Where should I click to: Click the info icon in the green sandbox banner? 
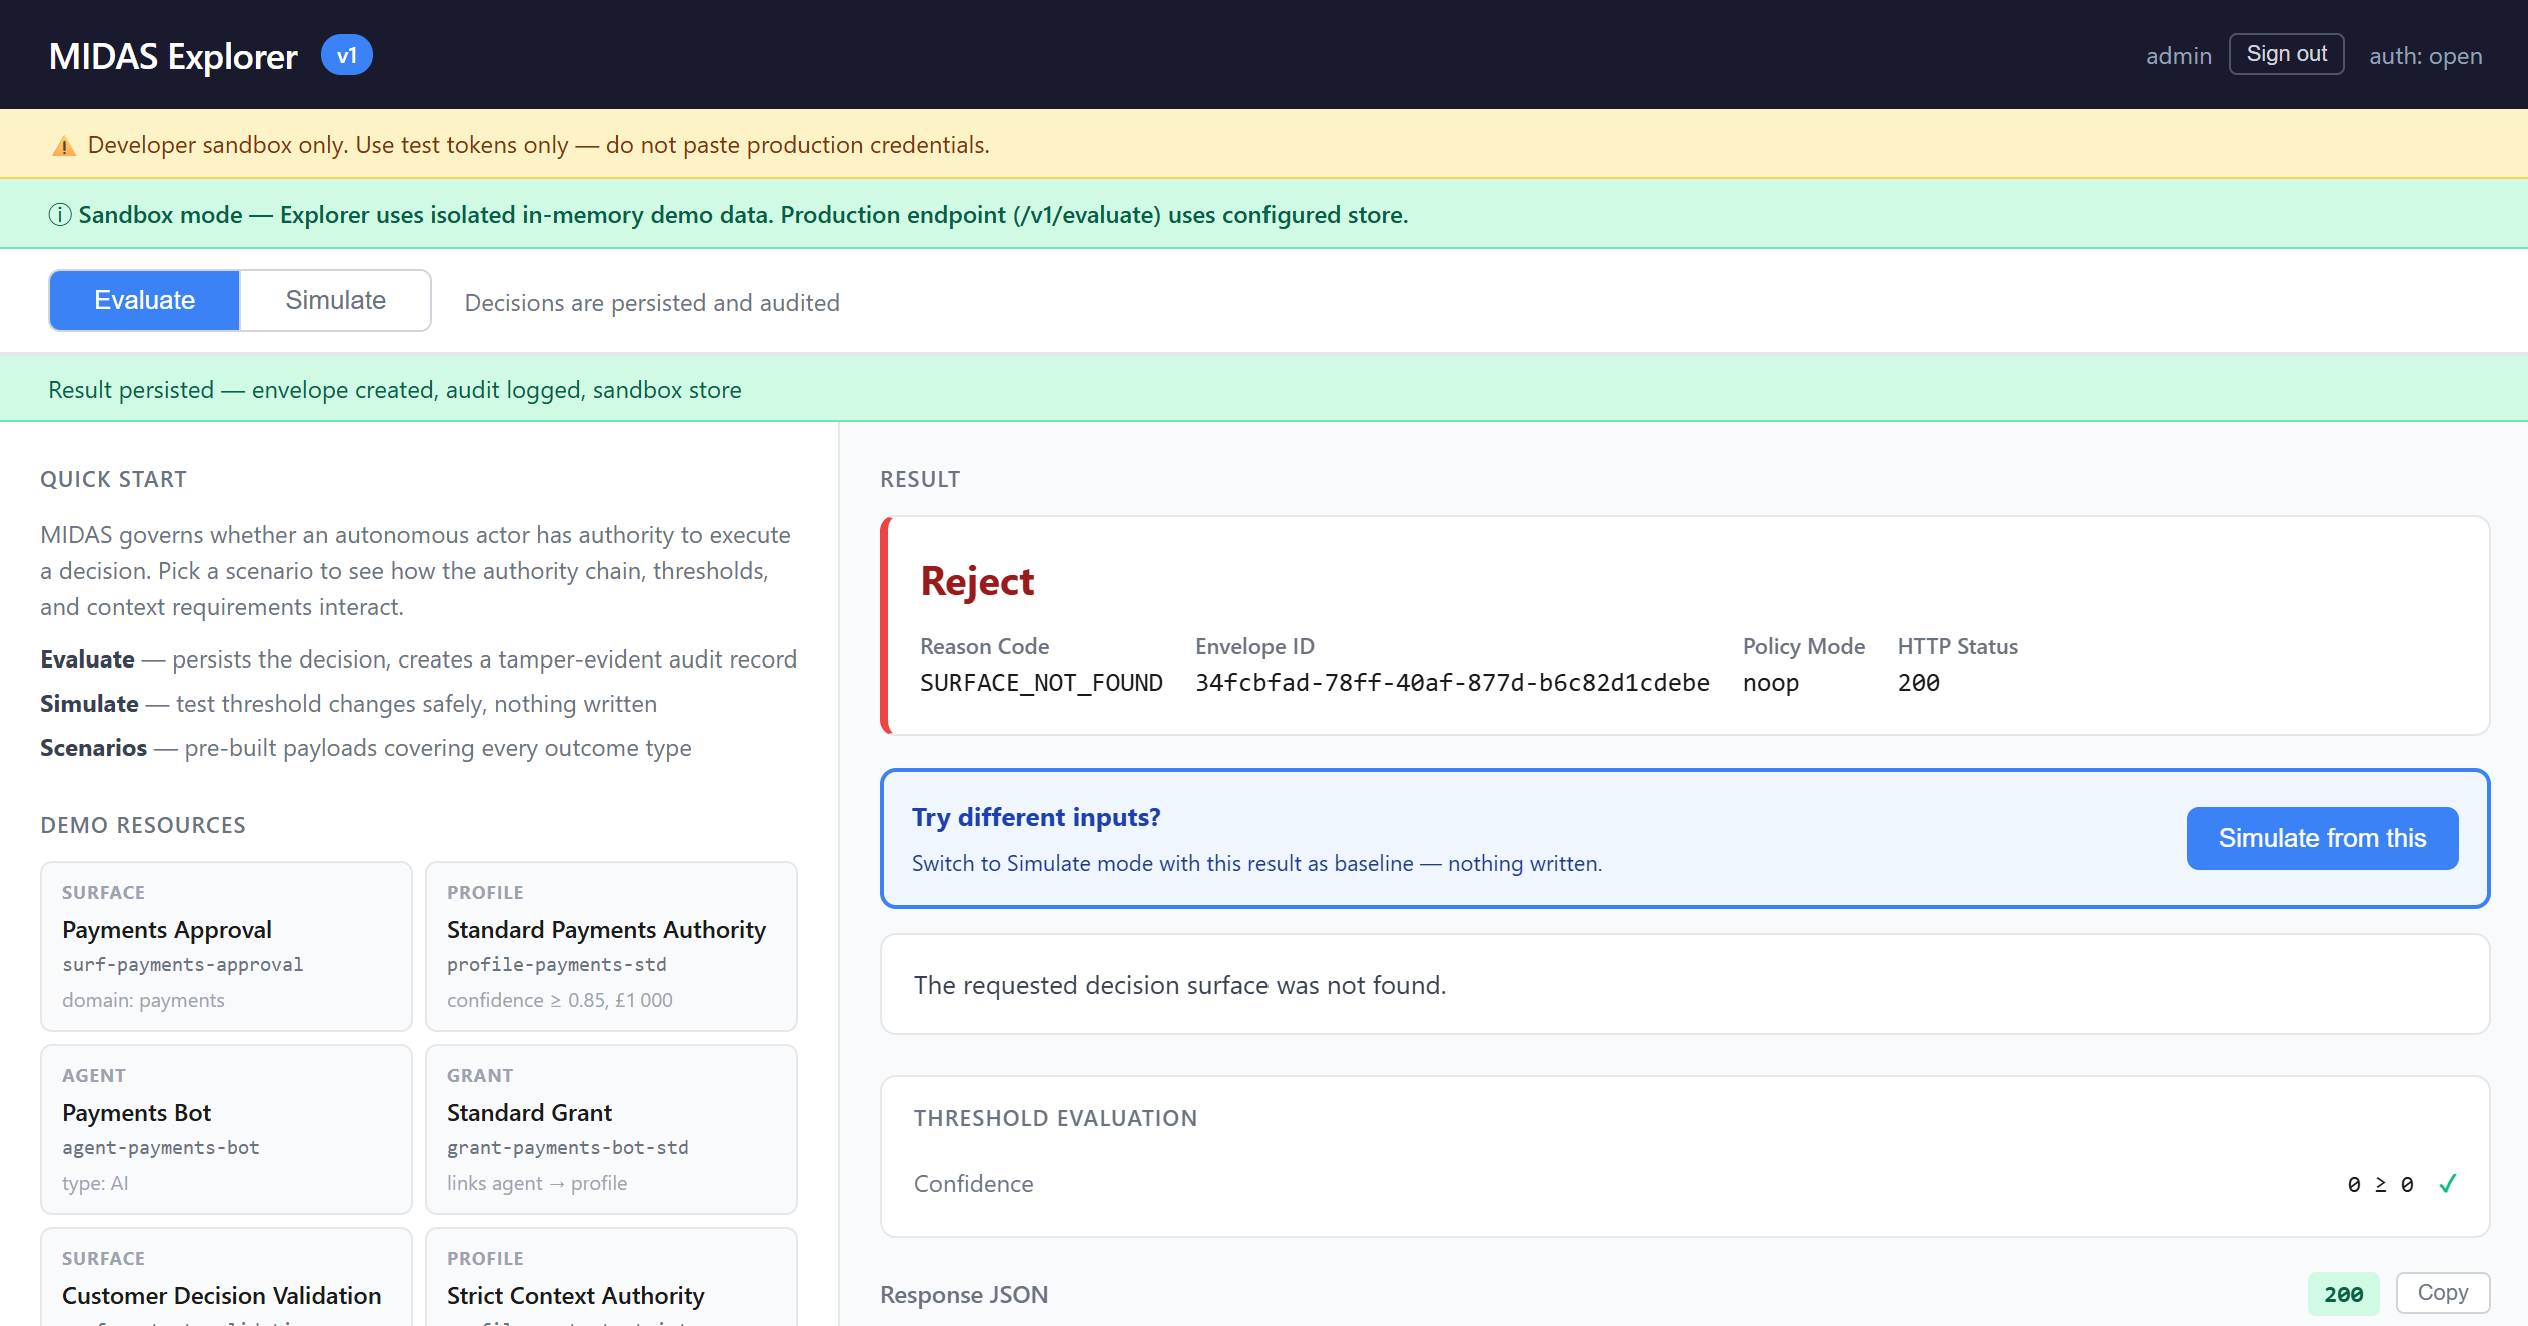point(59,213)
